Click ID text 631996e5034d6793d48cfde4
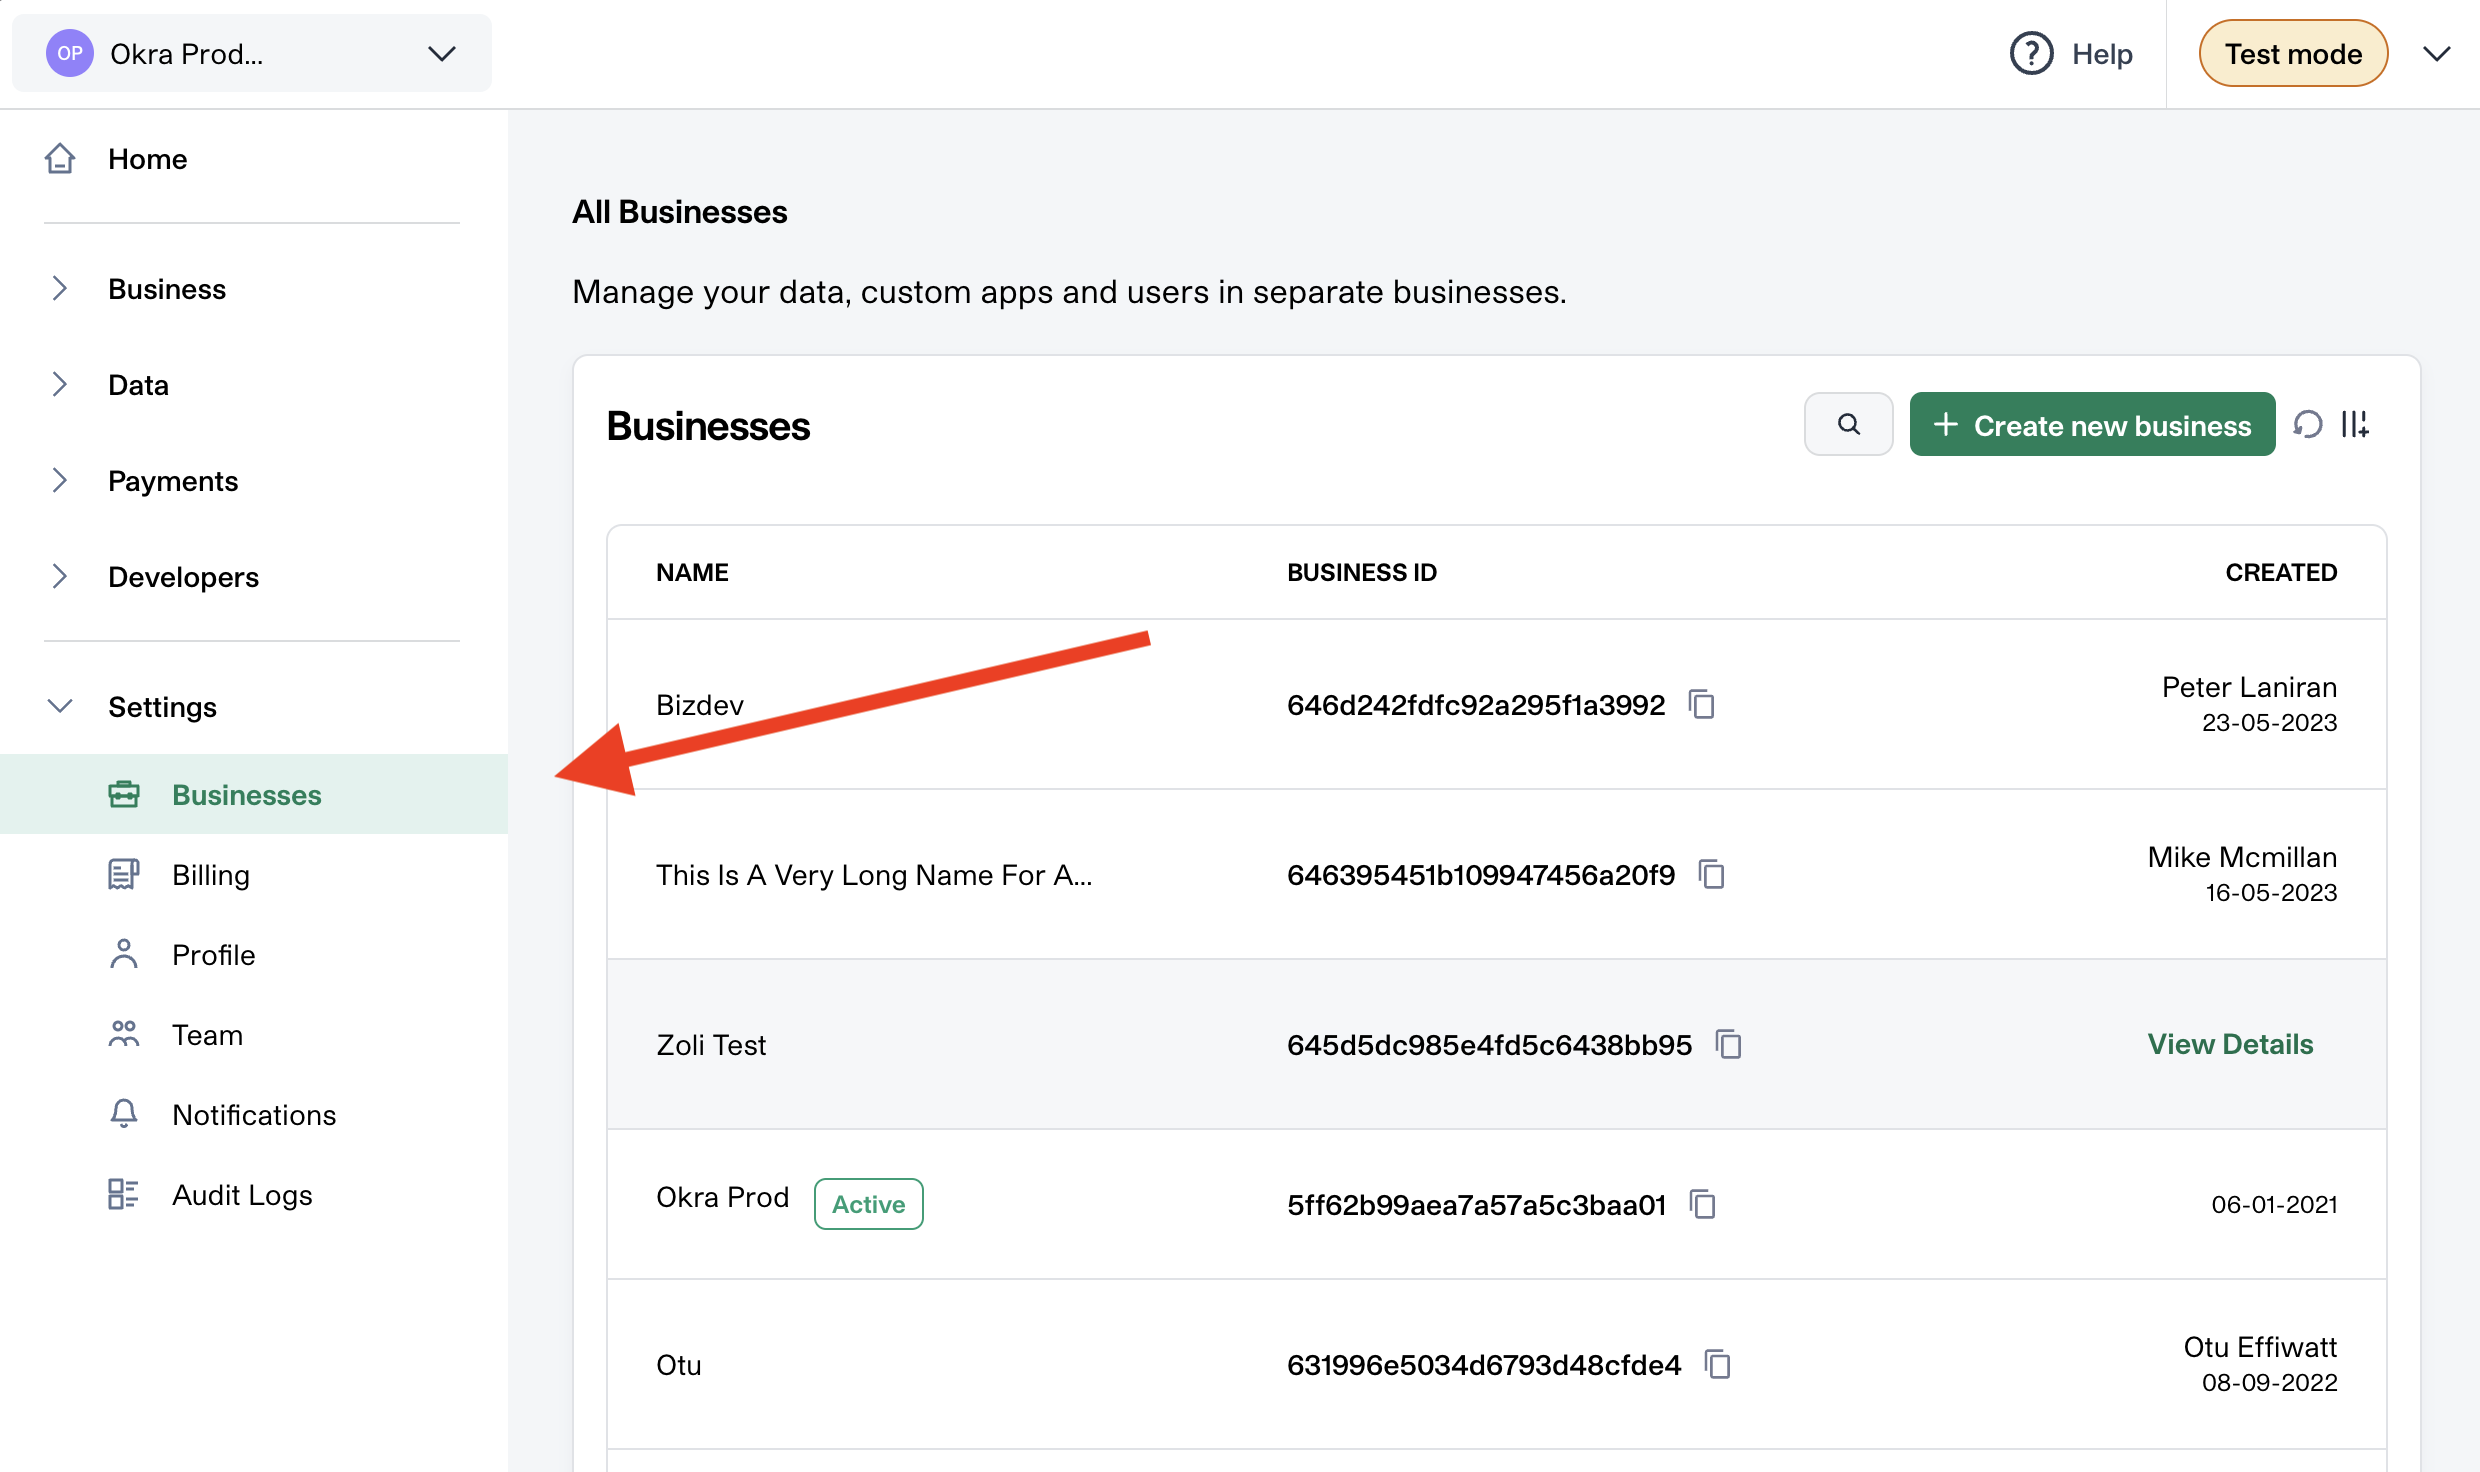 click(1484, 1365)
